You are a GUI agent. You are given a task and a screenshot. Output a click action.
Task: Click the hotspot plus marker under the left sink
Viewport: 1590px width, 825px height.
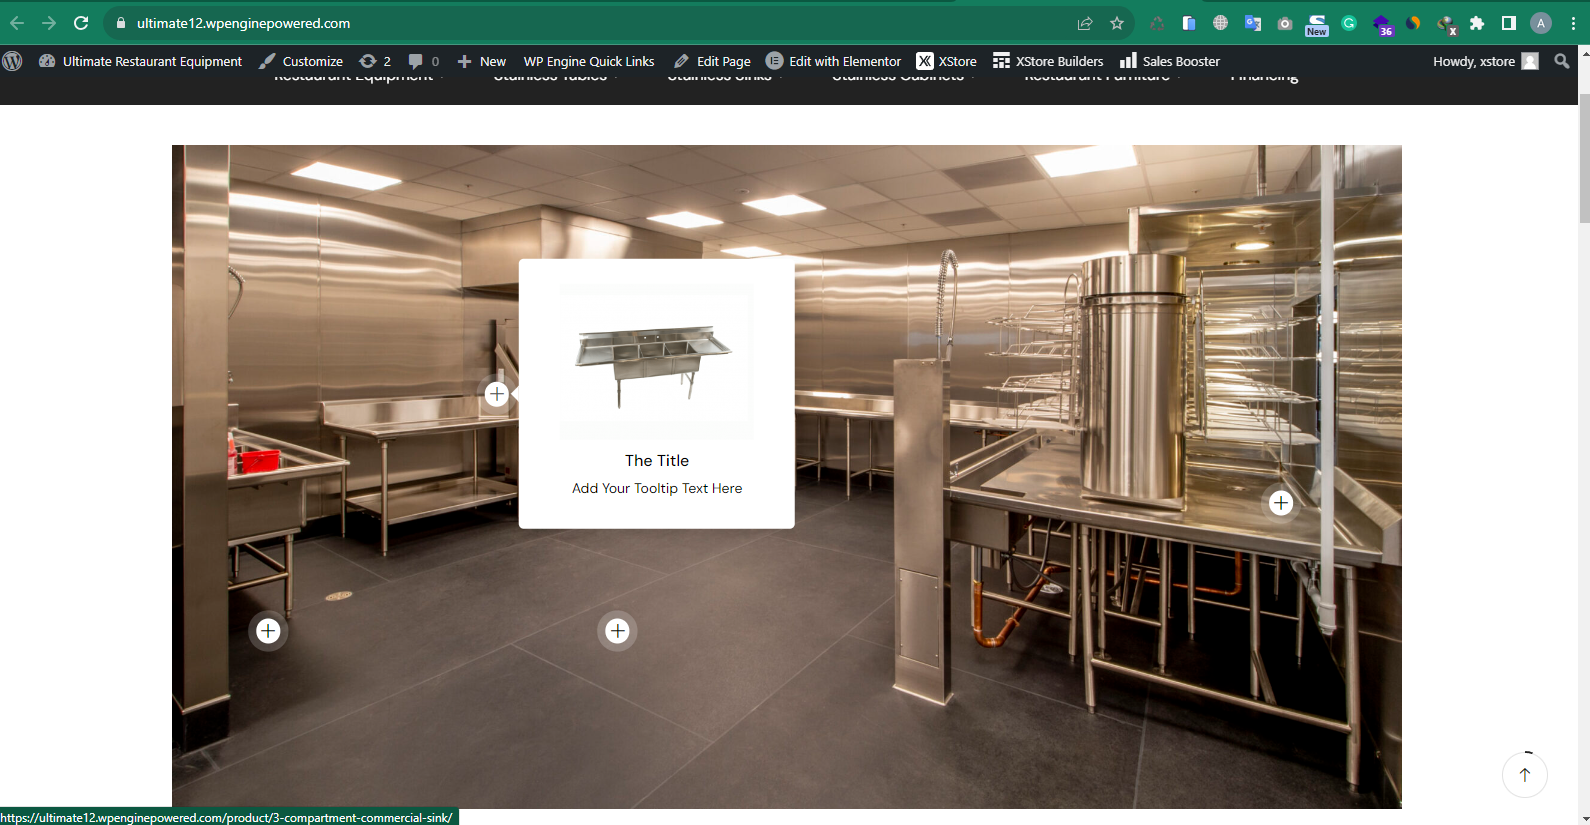coord(268,631)
